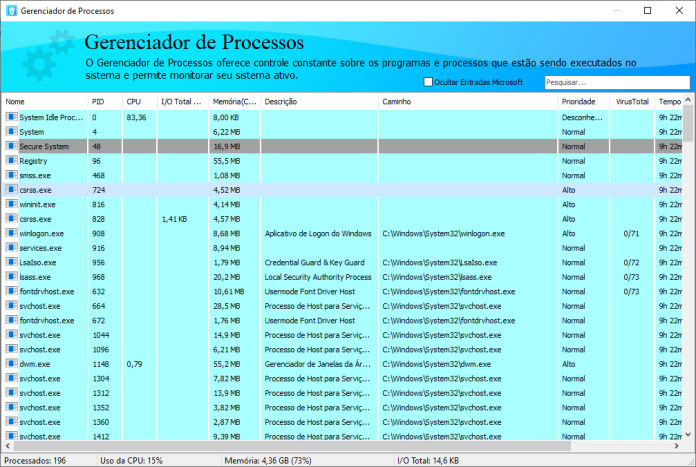Enable Ocultar Entradas Microsoft checkbox
Image resolution: width=696 pixels, height=467 pixels.
428,82
